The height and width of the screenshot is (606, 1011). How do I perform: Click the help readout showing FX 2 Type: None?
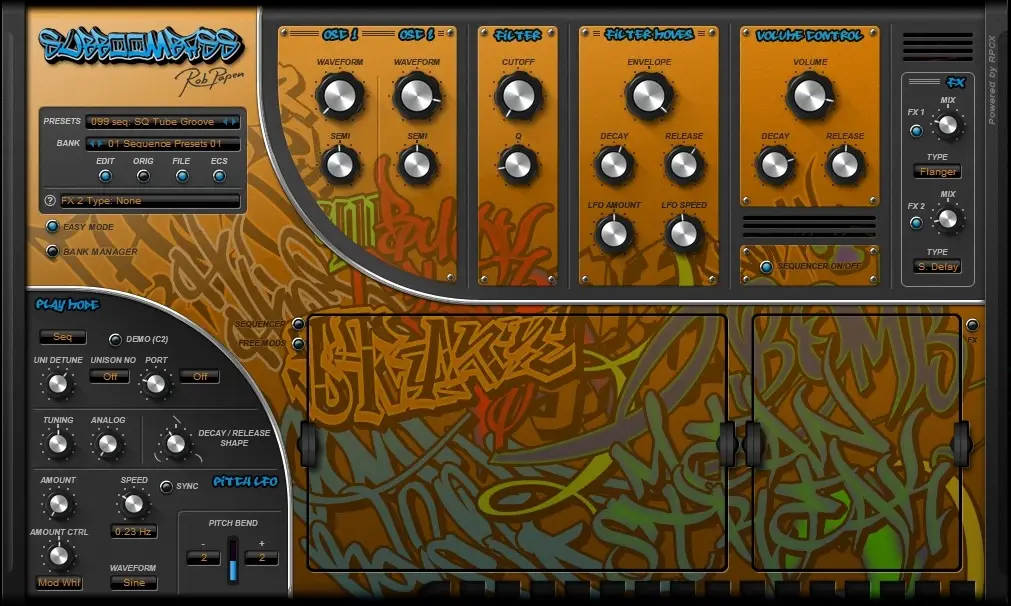[150, 200]
